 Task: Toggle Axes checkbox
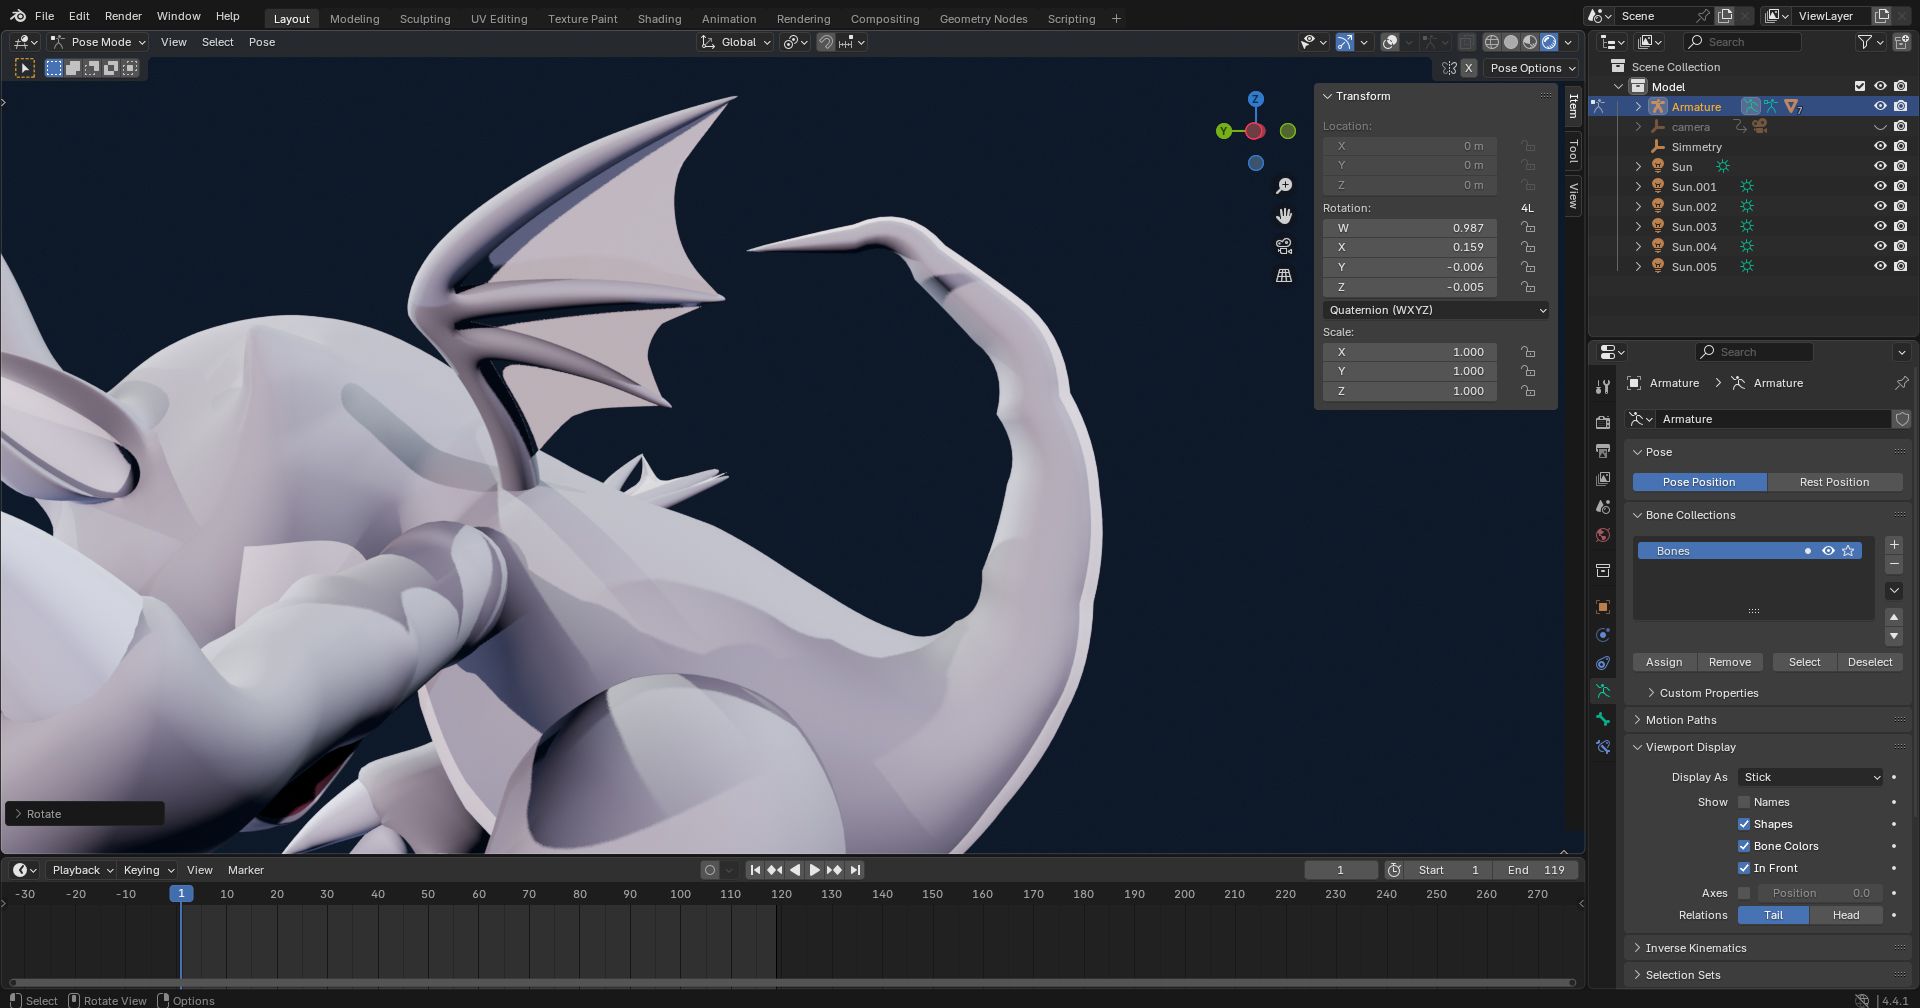coord(1744,893)
